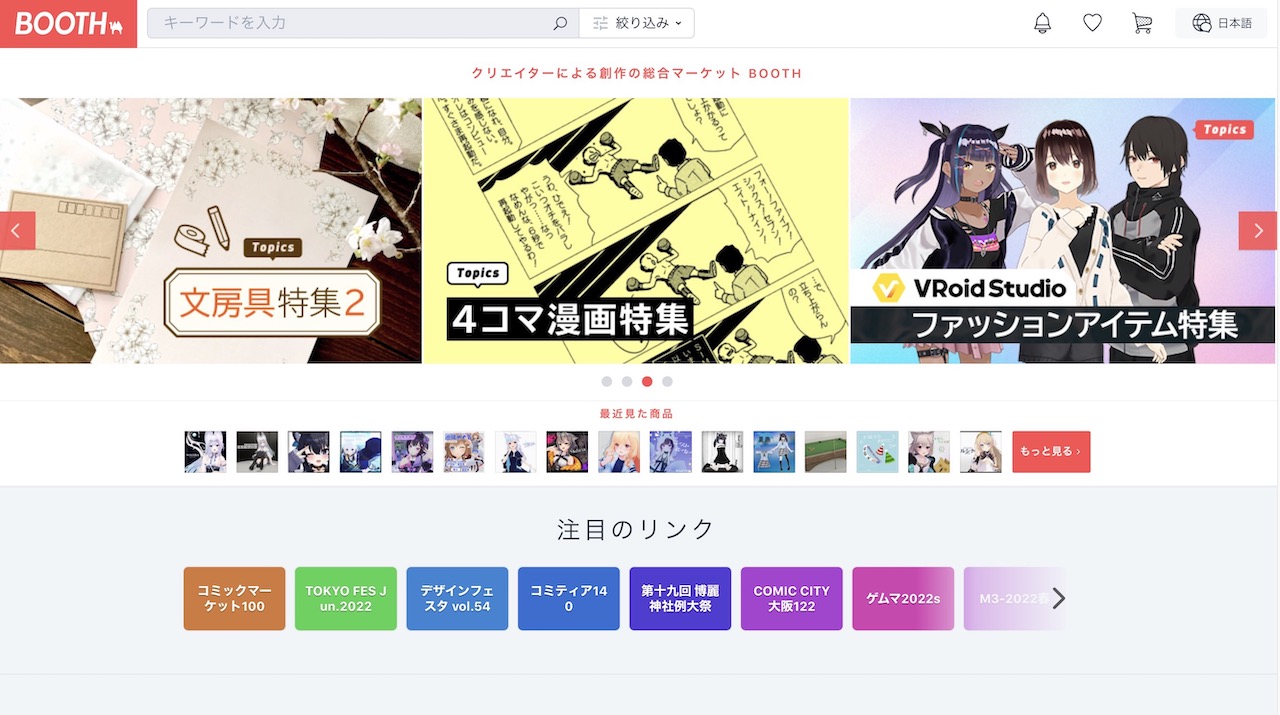This screenshot has width=1280, height=715.
Task: Click the もっと見る button
Action: pos(1050,452)
